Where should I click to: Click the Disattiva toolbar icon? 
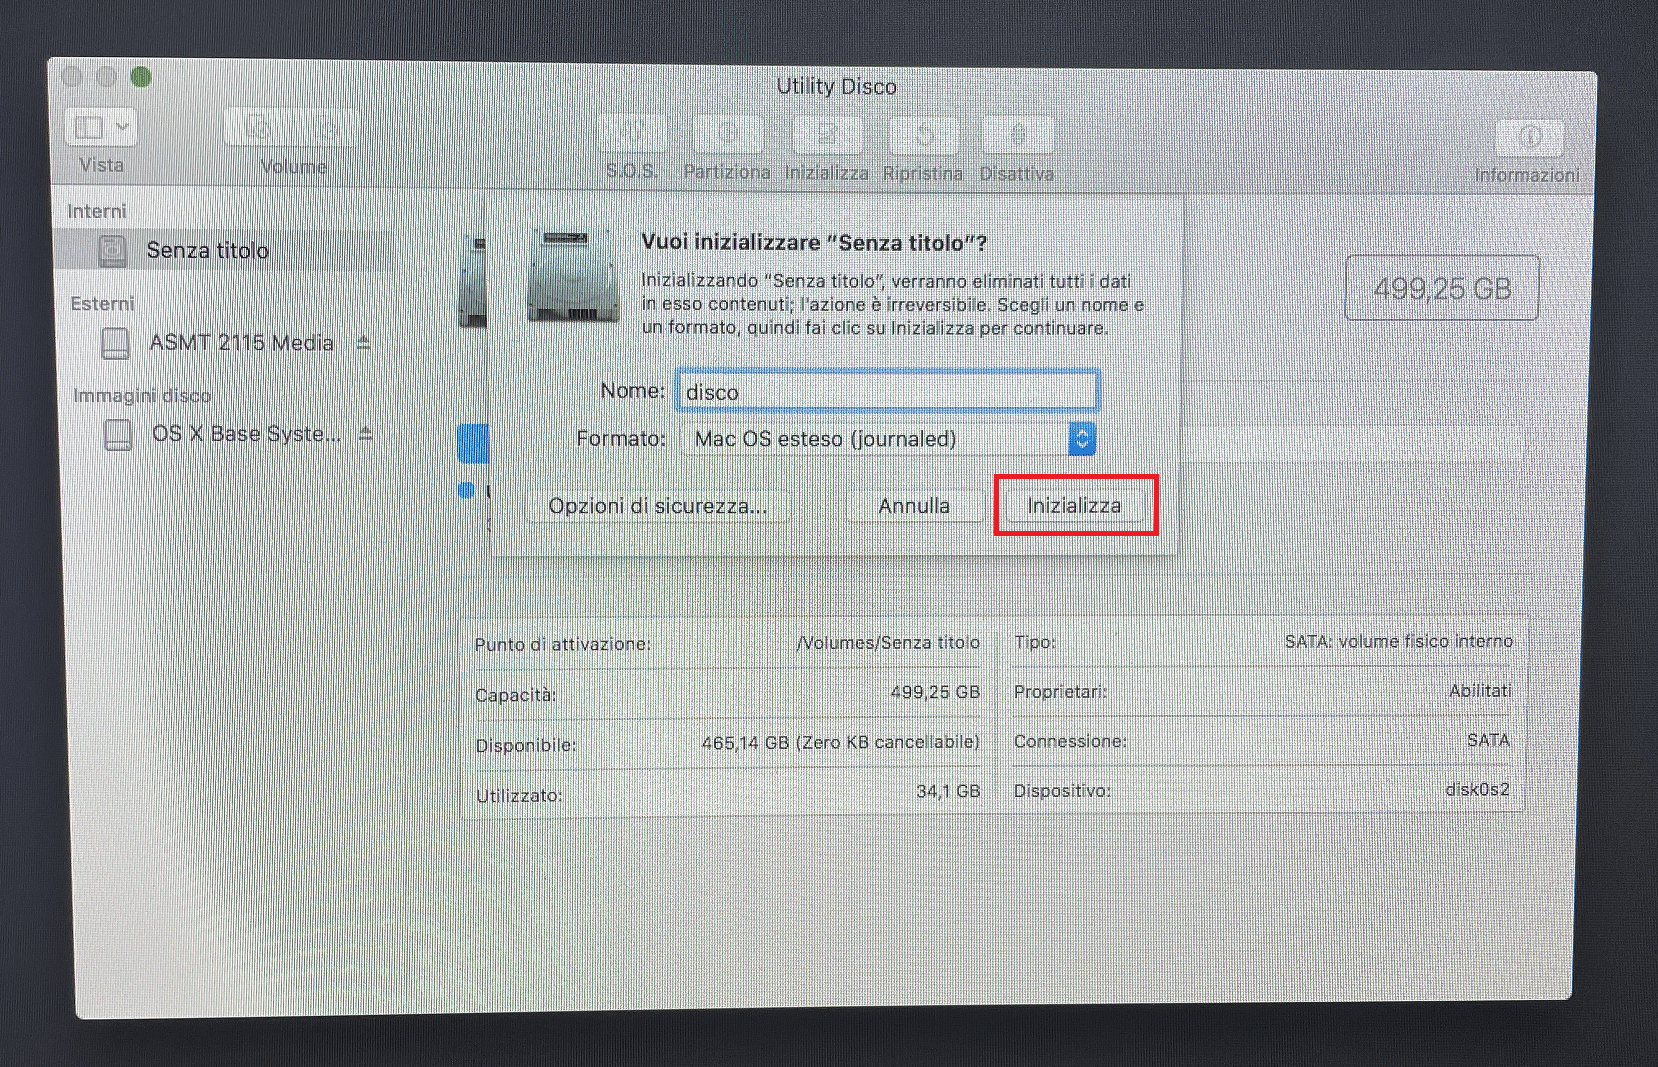tap(1017, 134)
